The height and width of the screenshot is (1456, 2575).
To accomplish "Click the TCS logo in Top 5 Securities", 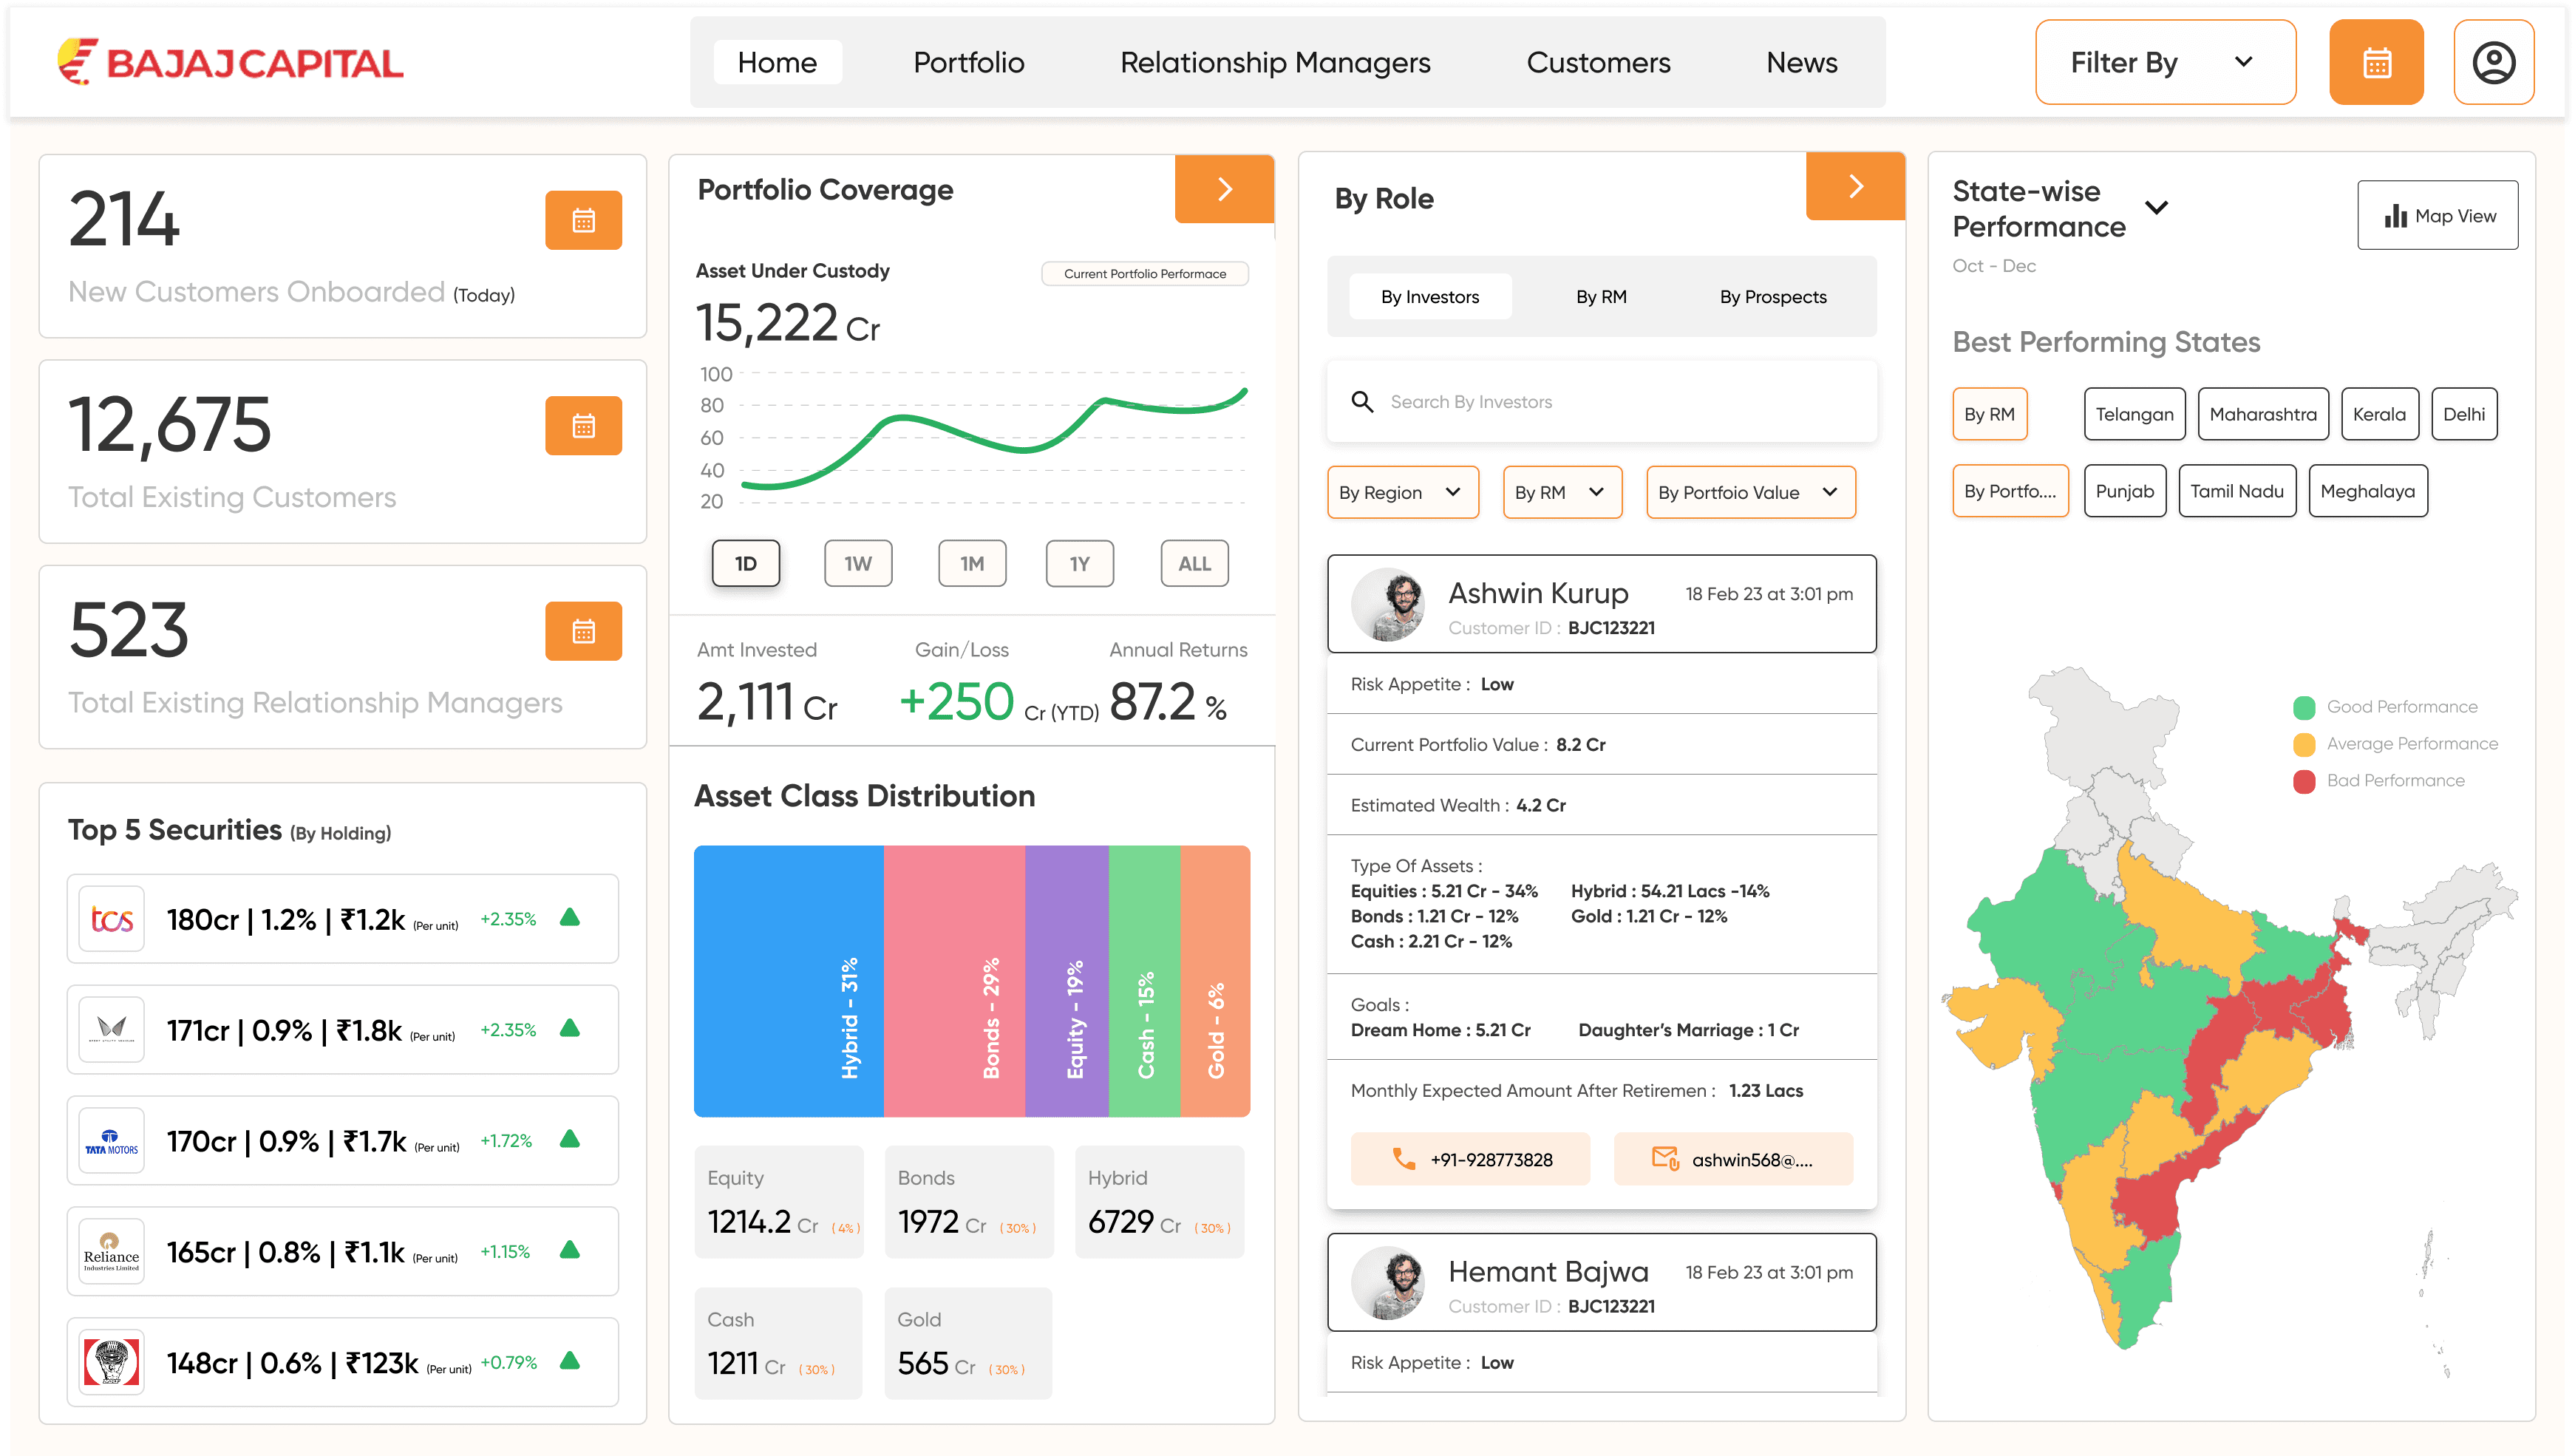I will (x=112, y=918).
